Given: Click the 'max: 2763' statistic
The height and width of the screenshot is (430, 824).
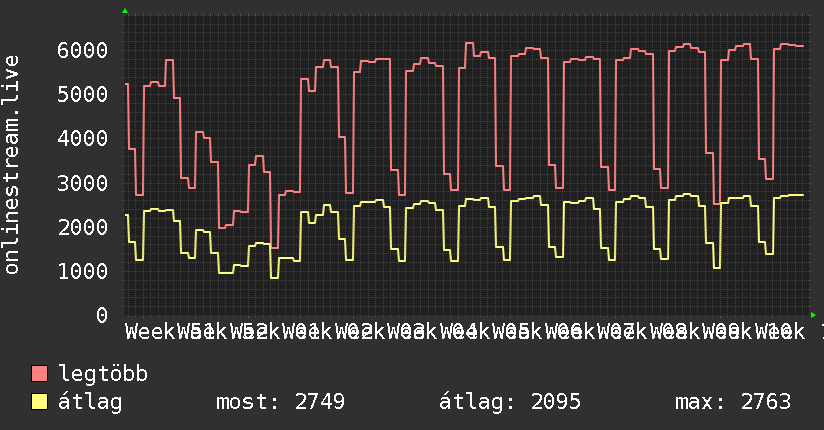Looking at the screenshot, I should [733, 402].
